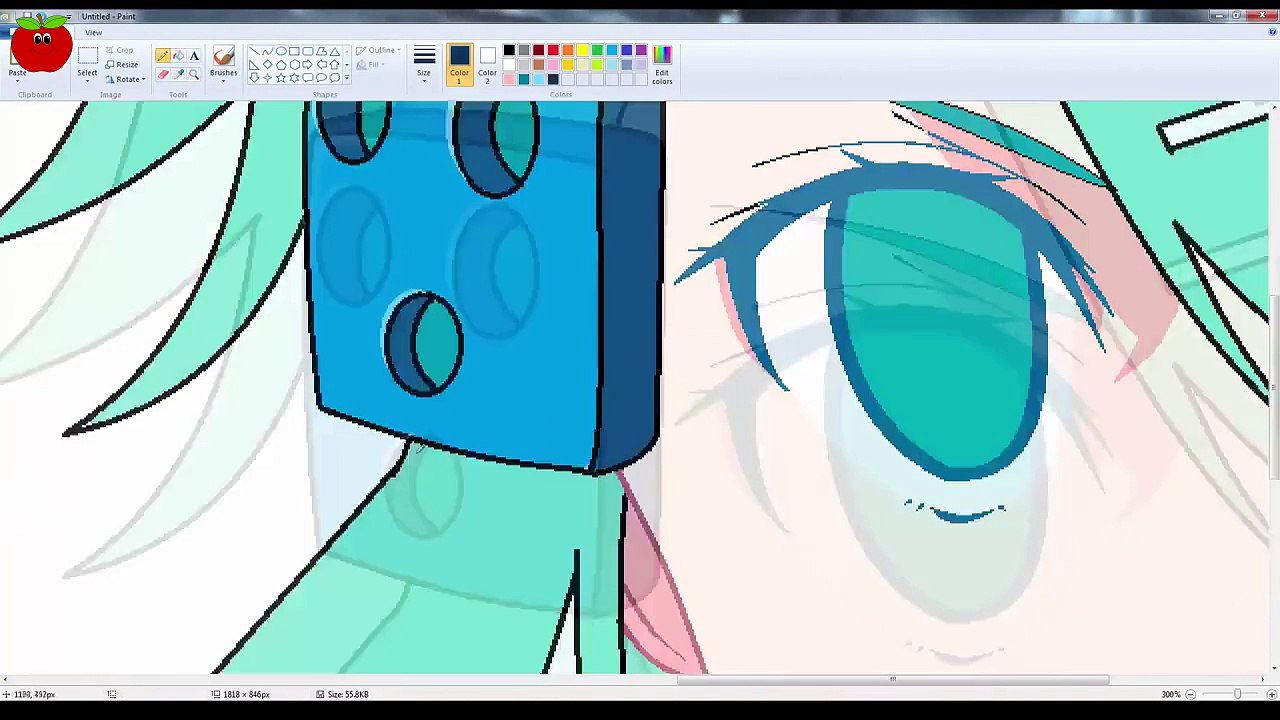1280x720 pixels.
Task: Choose the Left arrow shape
Action: tap(321, 65)
